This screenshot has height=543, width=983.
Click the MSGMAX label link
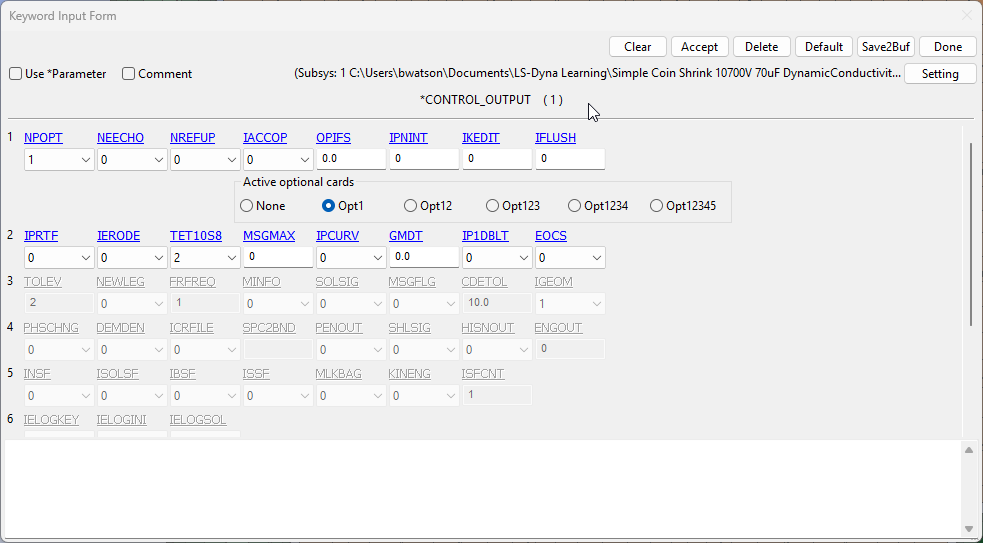[x=269, y=236]
